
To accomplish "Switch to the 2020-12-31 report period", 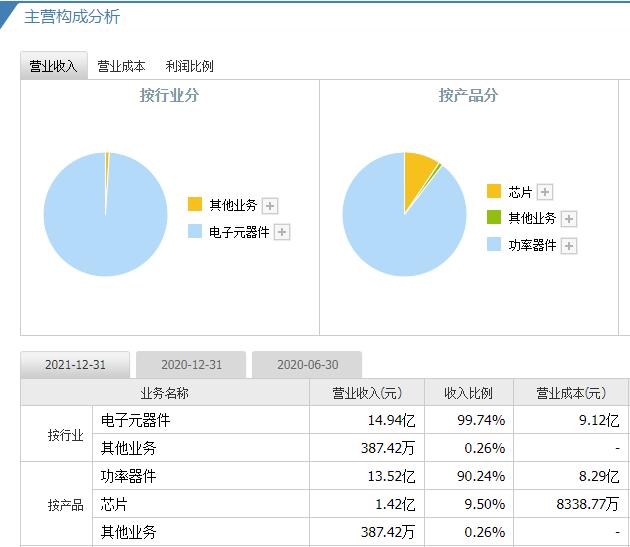I will (191, 365).
